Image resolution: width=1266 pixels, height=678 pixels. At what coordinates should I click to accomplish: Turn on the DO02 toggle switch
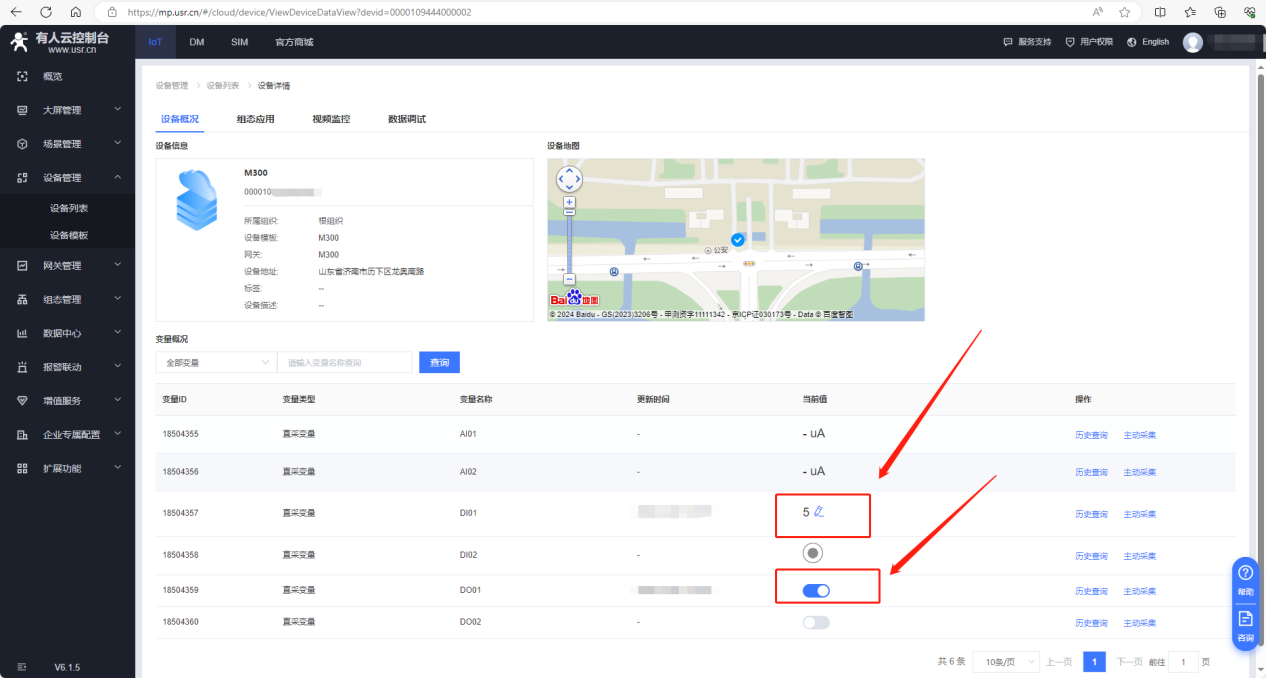(x=816, y=622)
